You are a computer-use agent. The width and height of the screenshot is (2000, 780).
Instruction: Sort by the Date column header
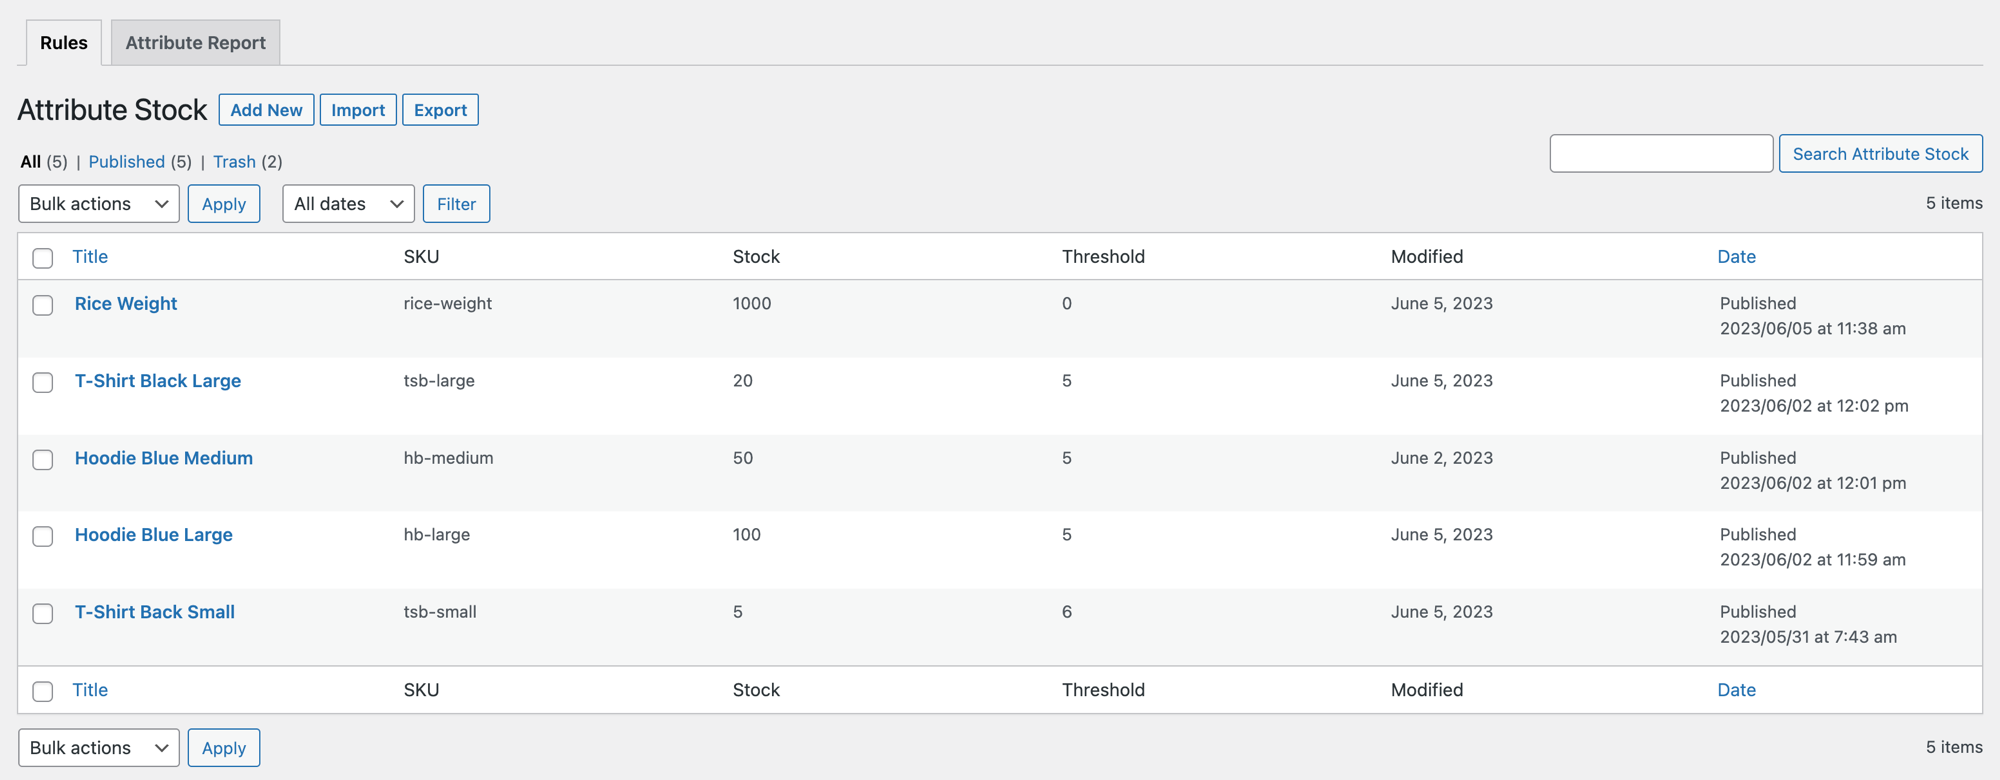[x=1736, y=257]
